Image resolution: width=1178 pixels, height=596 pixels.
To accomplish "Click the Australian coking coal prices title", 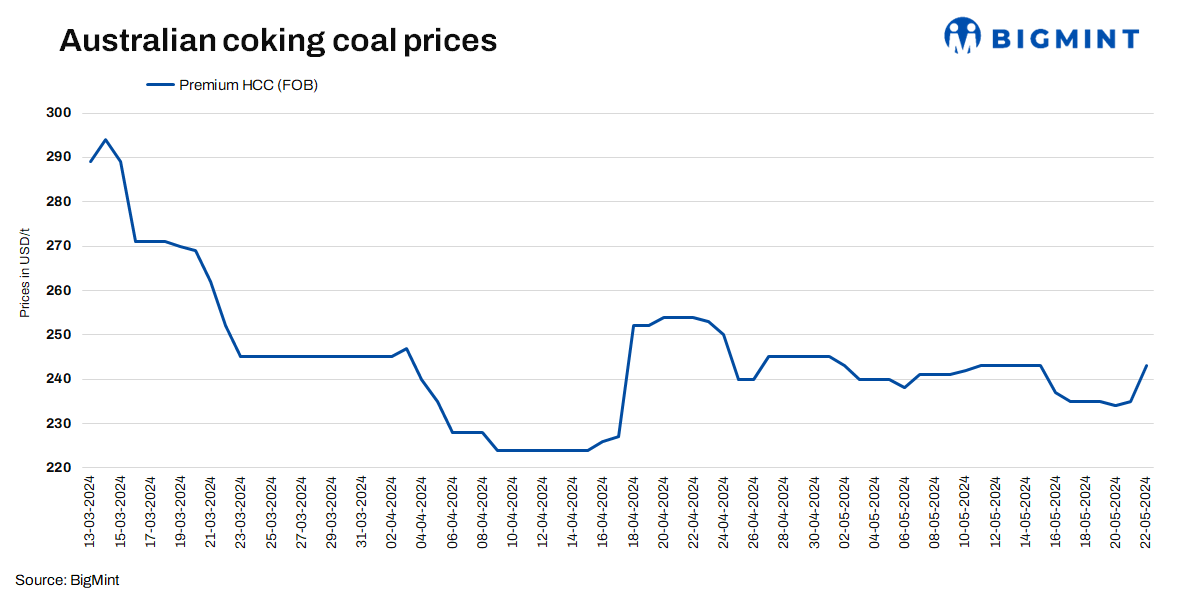I will pyautogui.click(x=278, y=41).
